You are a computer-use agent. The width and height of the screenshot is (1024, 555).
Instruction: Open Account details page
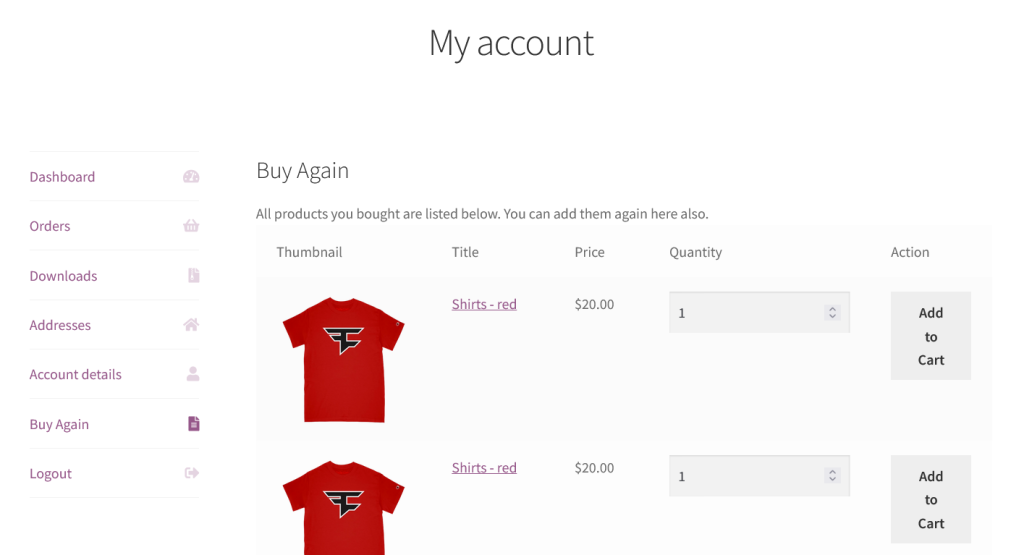75,374
